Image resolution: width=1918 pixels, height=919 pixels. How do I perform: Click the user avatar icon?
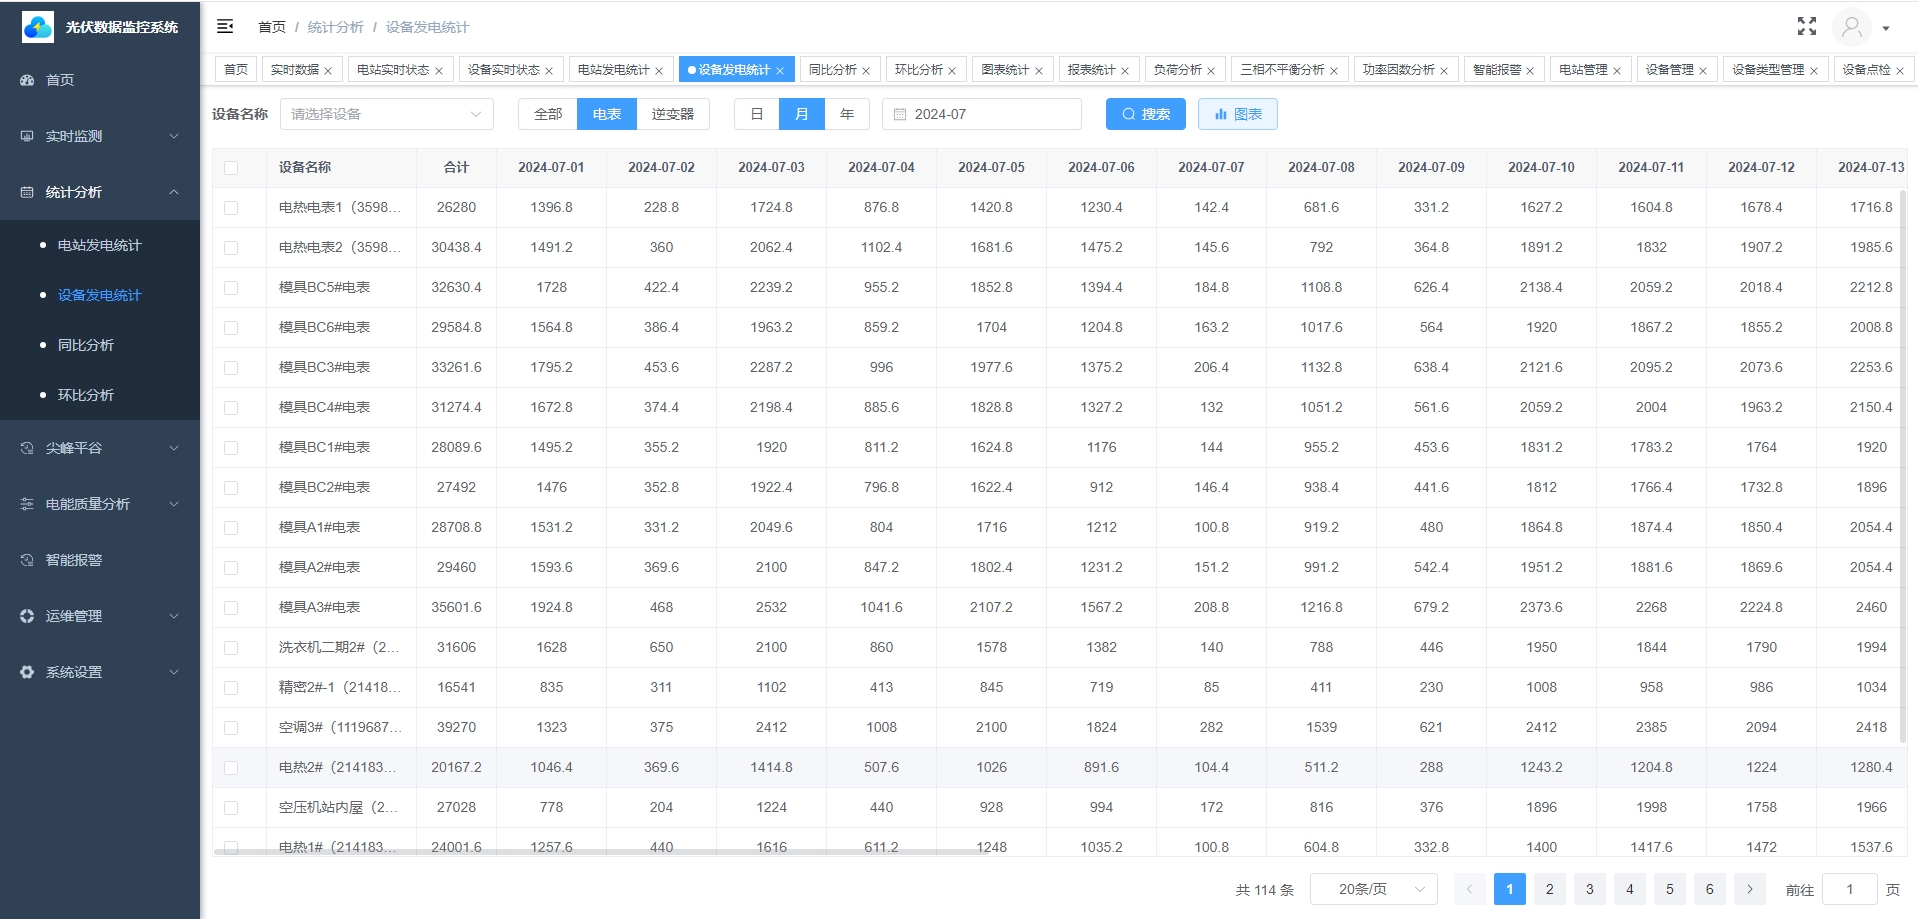[1851, 27]
